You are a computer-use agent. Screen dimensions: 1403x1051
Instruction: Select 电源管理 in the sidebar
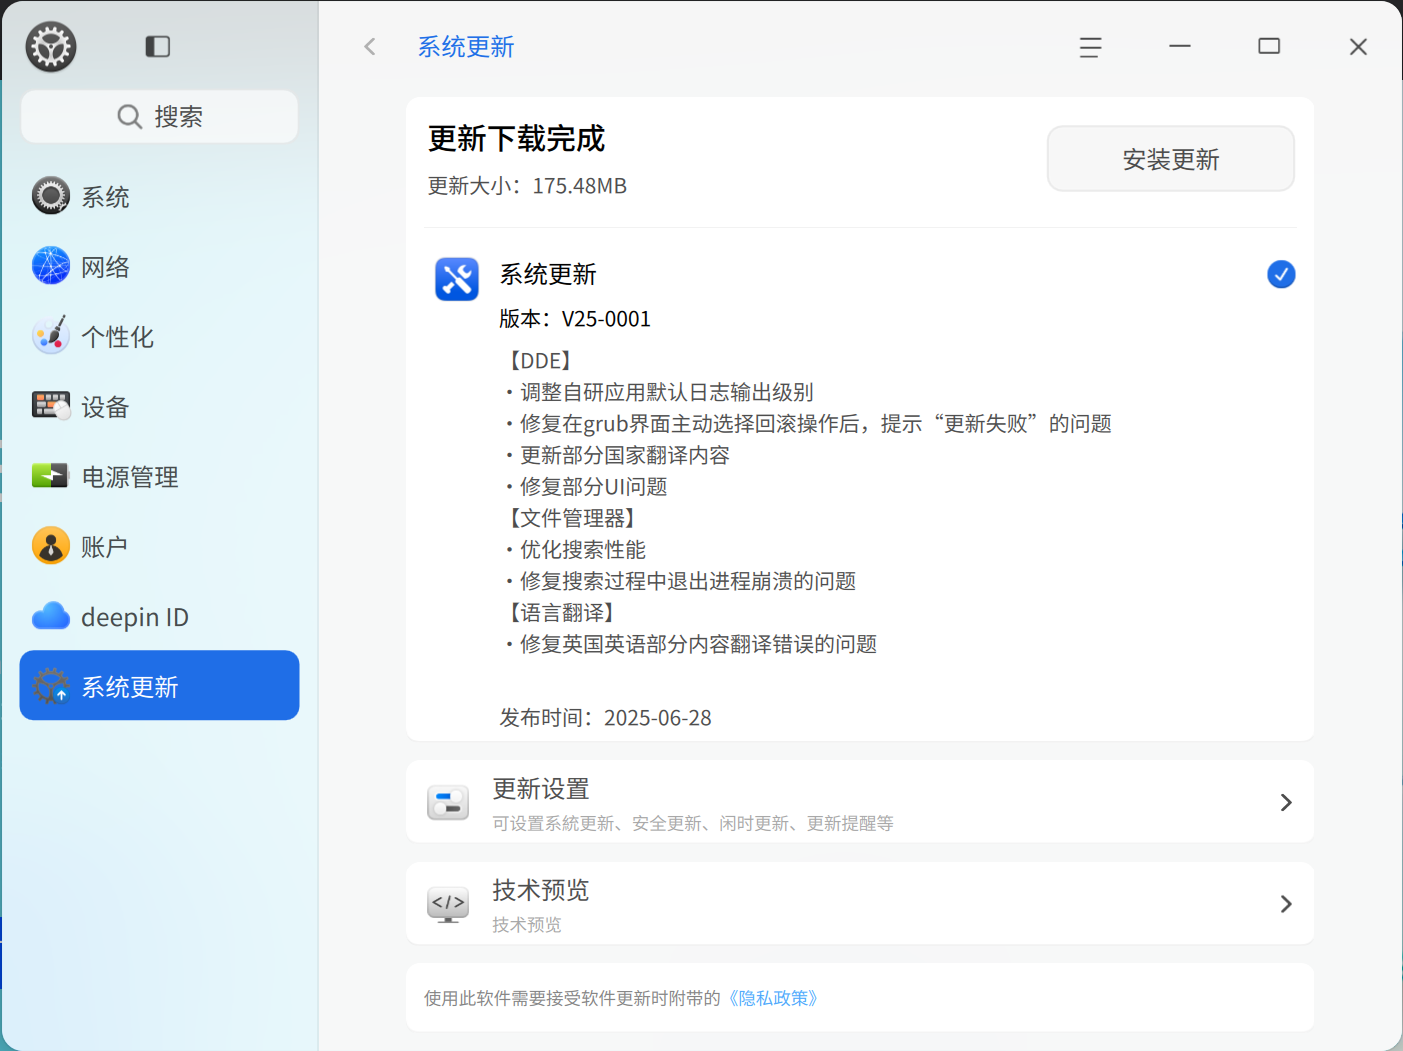tap(160, 476)
